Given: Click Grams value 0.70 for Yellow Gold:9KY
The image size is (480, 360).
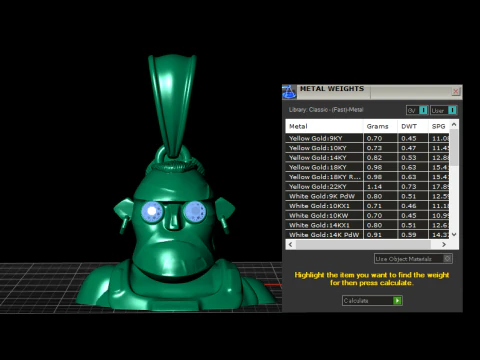Looking at the screenshot, I should pyautogui.click(x=374, y=138).
